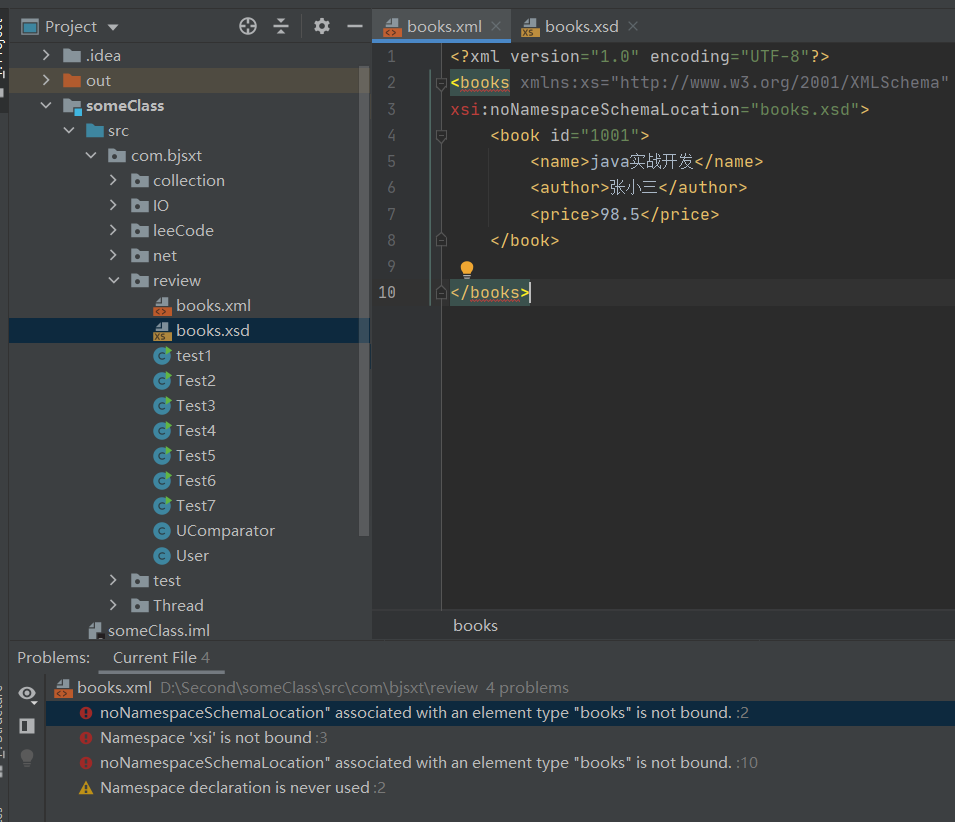Screen dimensions: 955x822
Task: Open UComparator class in tree
Action: (x=214, y=530)
